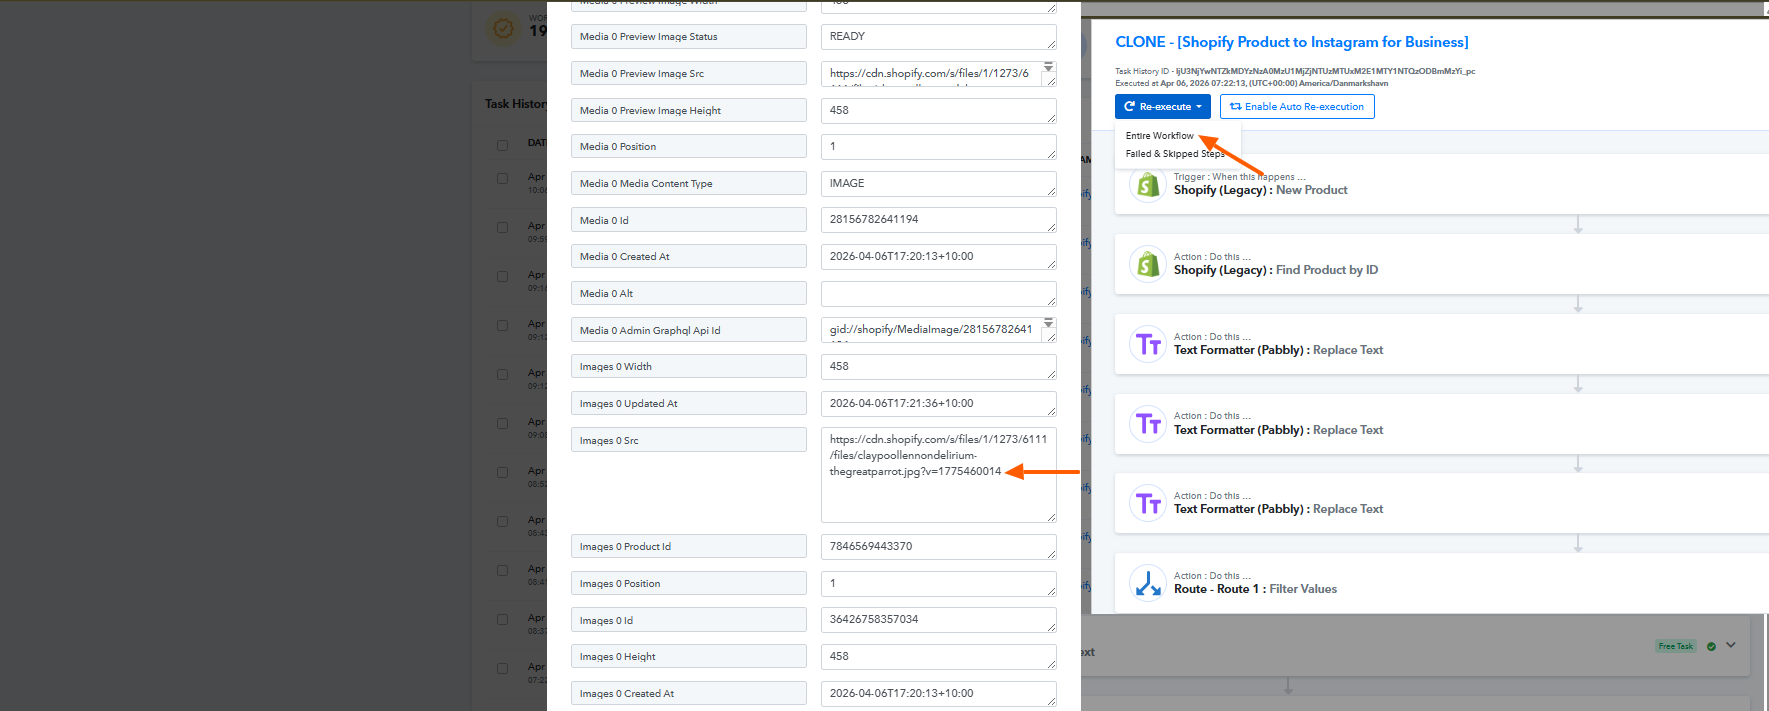Open the Re-execute dropdown button
Image resolution: width=1769 pixels, height=711 pixels.
1163,106
